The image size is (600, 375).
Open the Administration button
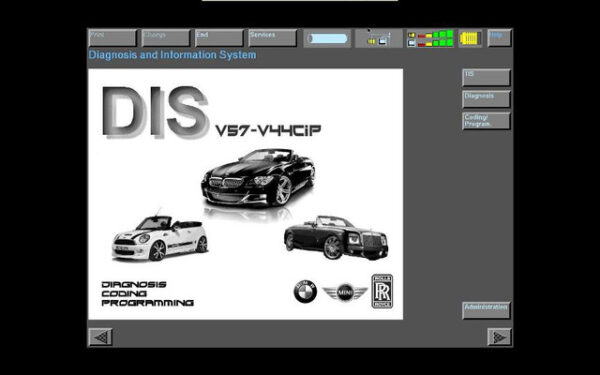tap(486, 310)
